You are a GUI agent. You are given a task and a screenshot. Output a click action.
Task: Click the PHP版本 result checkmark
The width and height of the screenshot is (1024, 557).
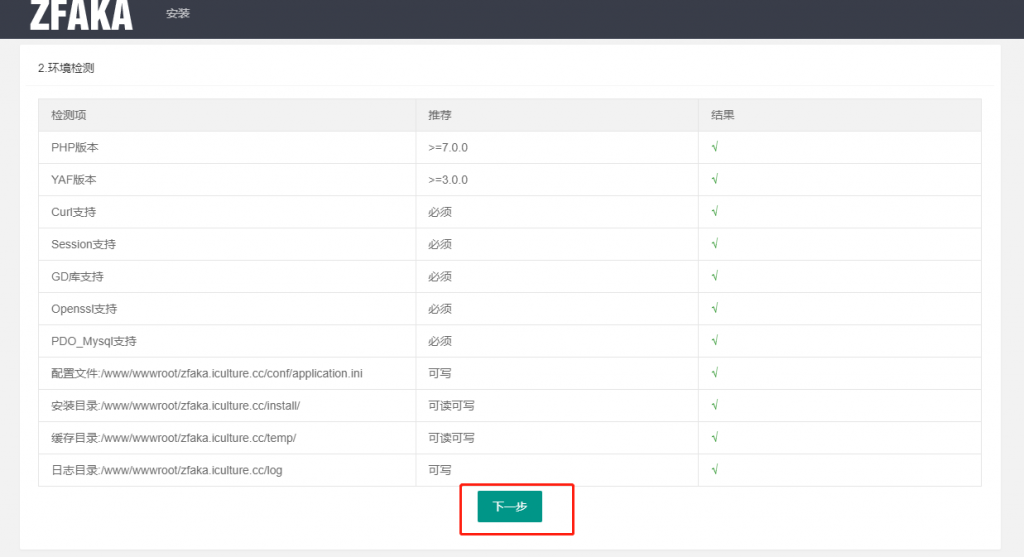point(715,147)
